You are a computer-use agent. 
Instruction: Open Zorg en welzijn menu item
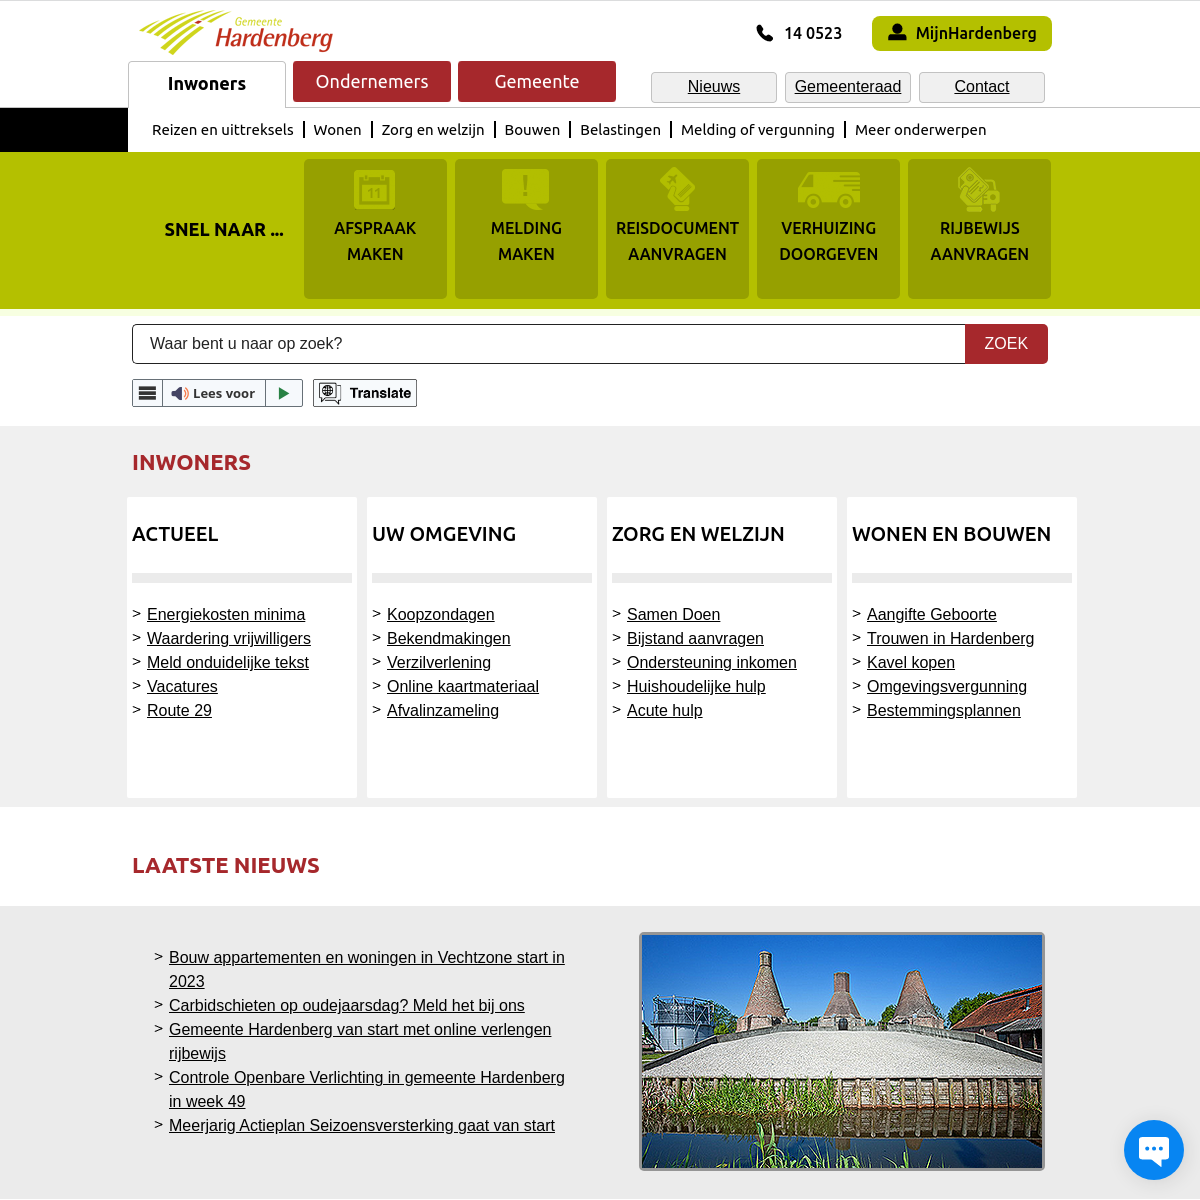click(x=433, y=130)
